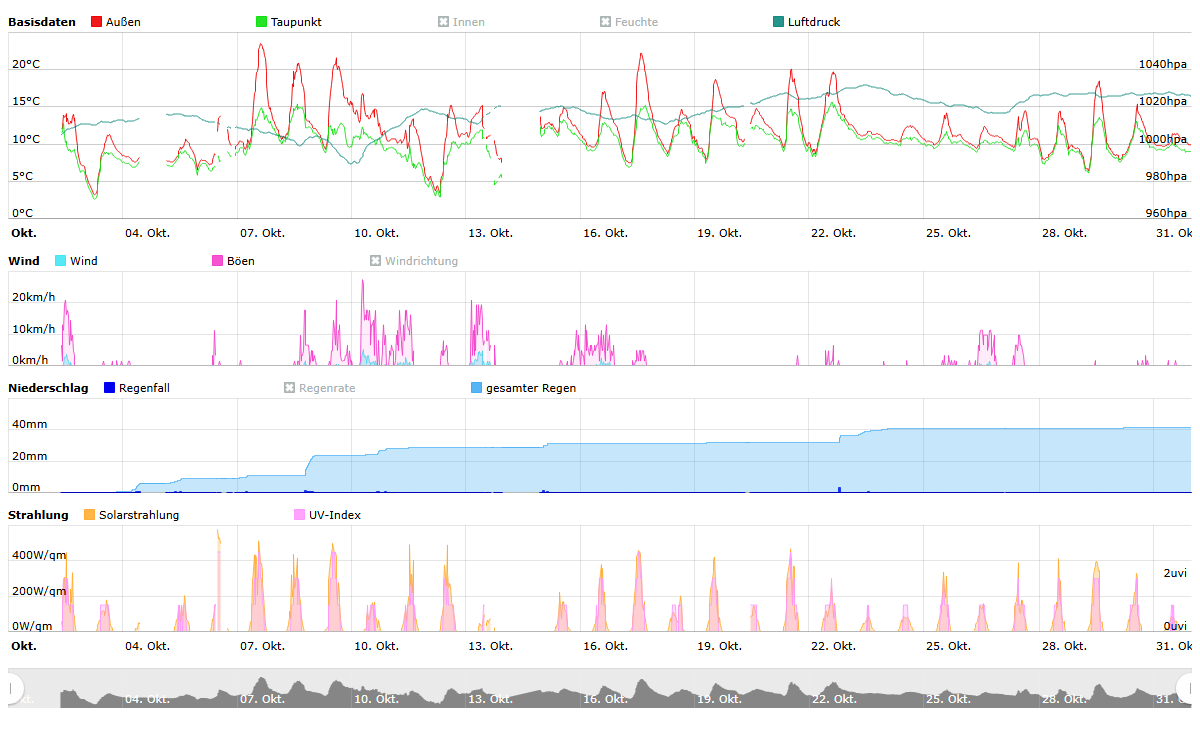1200x750 pixels.
Task: Click the UV-Index legend marker
Action: coord(300,515)
